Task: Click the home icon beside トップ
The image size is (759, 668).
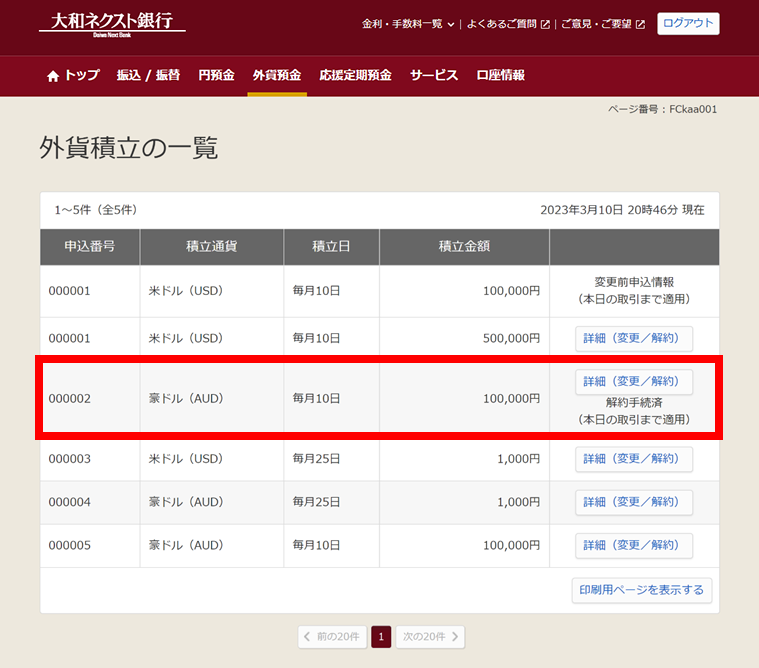Action: click(x=53, y=76)
